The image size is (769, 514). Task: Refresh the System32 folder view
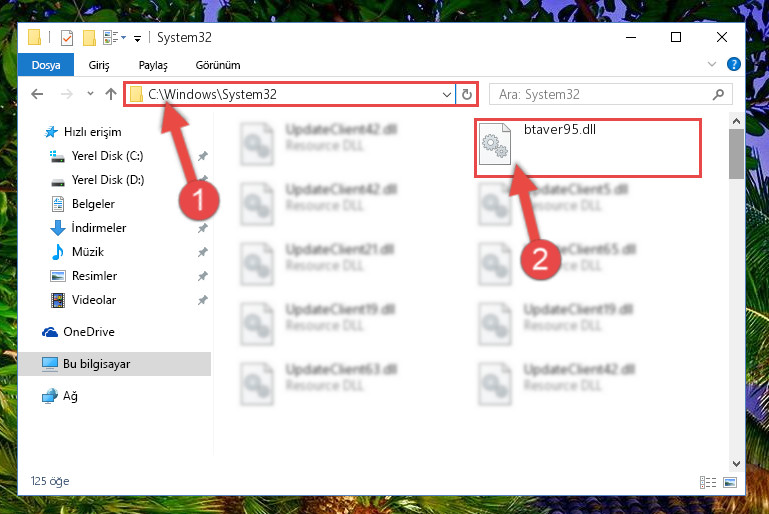tap(467, 94)
